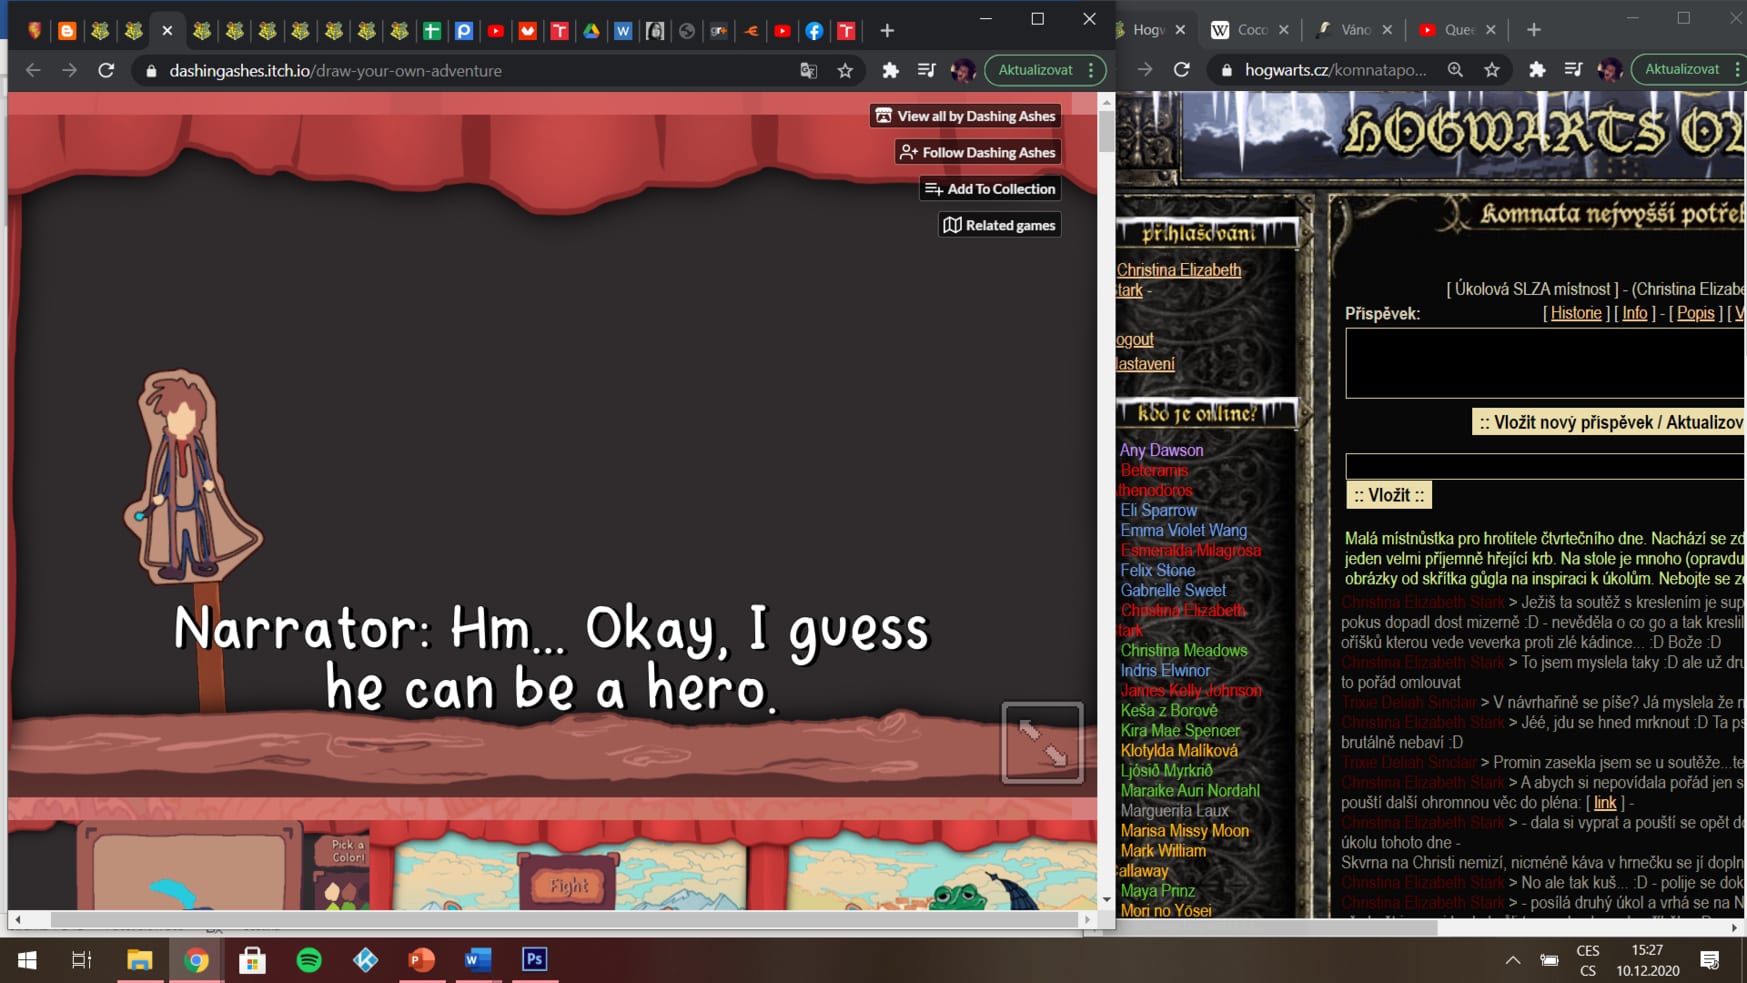Switch to the Blogger tab
Screen dimensions: 1747x983
pos(67,31)
